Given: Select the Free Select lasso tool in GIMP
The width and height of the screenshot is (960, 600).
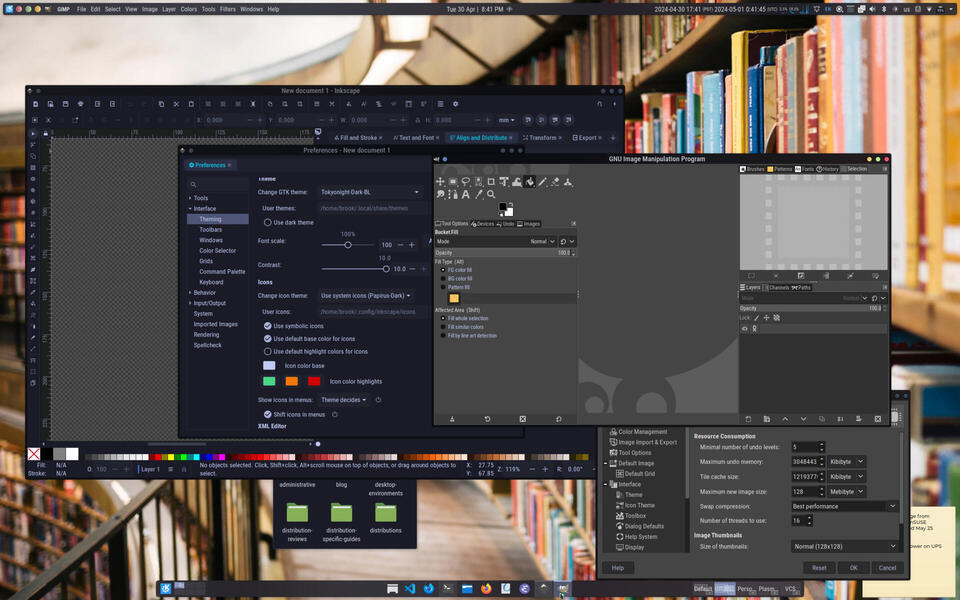Looking at the screenshot, I should coord(466,182).
